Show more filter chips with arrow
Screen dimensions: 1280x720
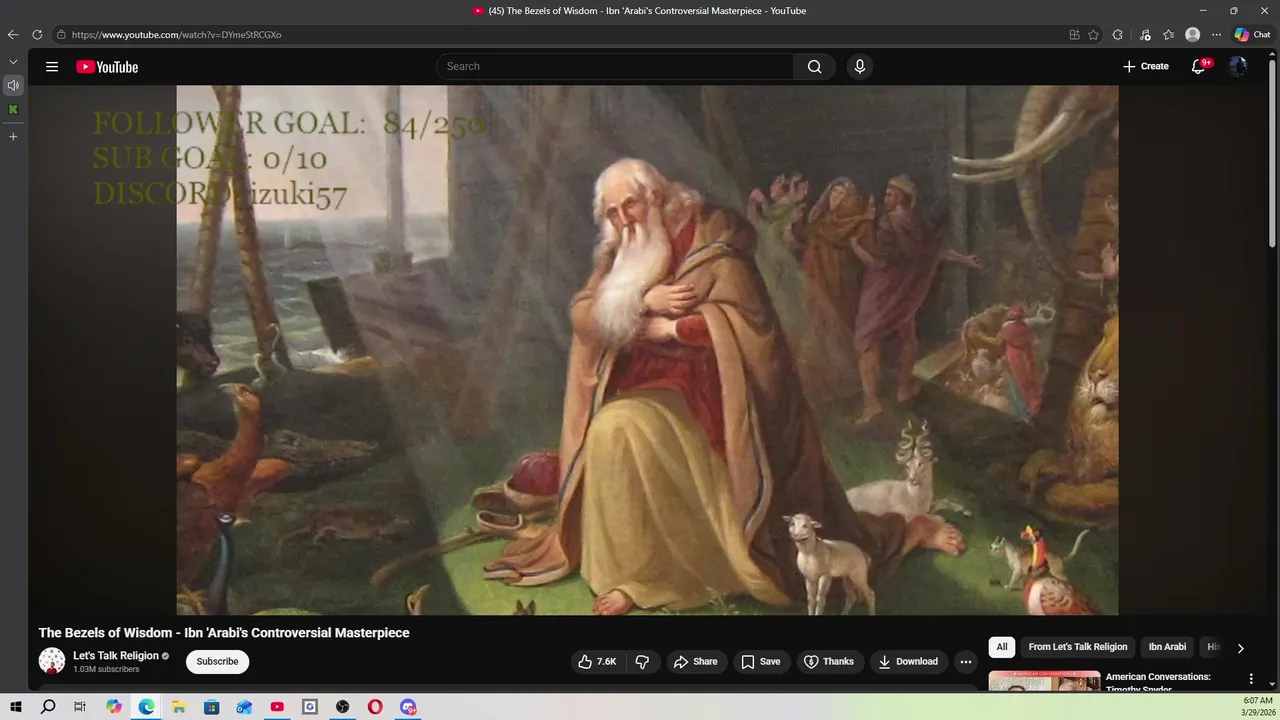pyautogui.click(x=1241, y=648)
